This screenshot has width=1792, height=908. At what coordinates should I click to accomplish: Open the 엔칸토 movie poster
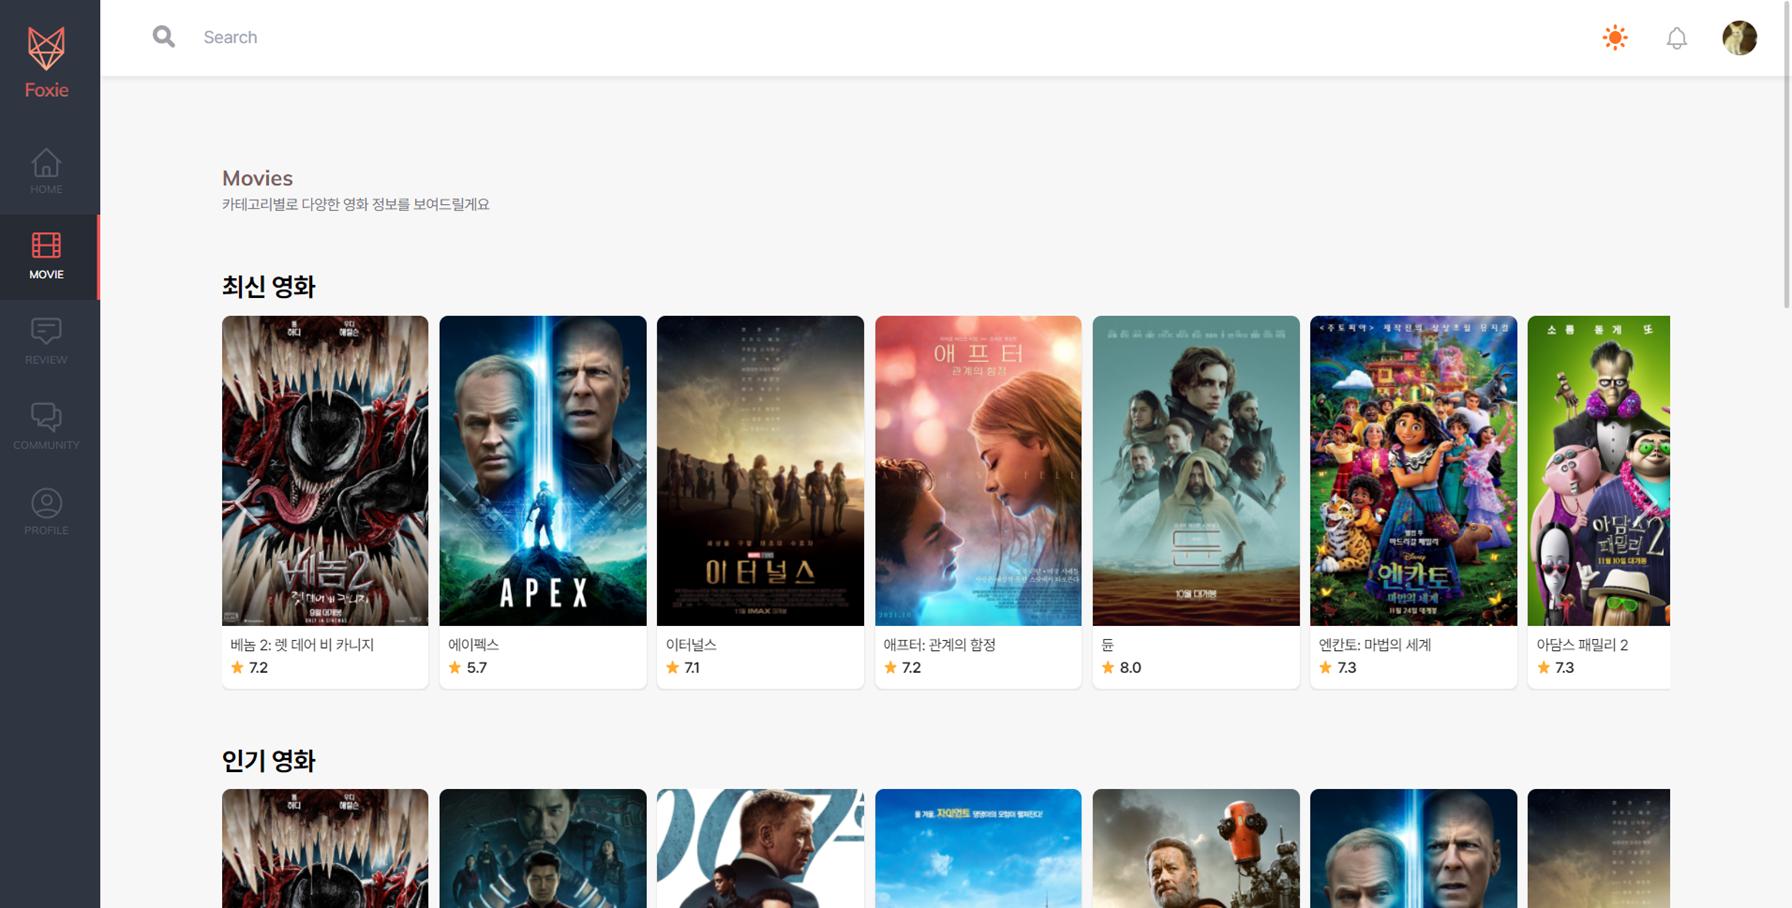1413,471
